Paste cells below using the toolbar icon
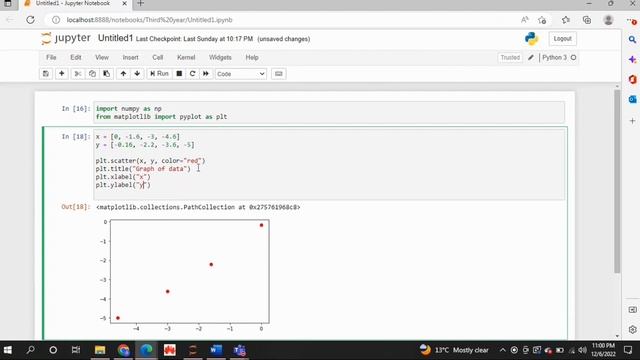The image size is (640, 360). click(107, 74)
